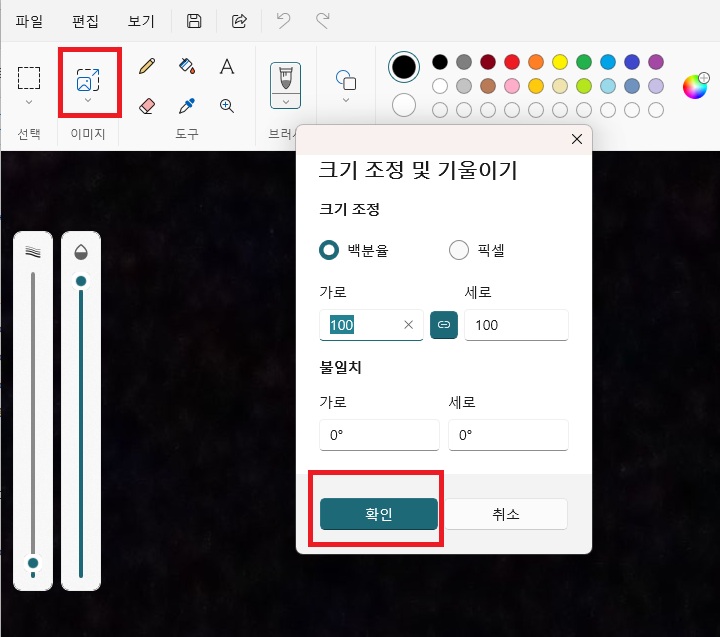Viewport: 720px width, 637px height.
Task: Open the edit colors rainbow wheel
Action: pos(695,86)
